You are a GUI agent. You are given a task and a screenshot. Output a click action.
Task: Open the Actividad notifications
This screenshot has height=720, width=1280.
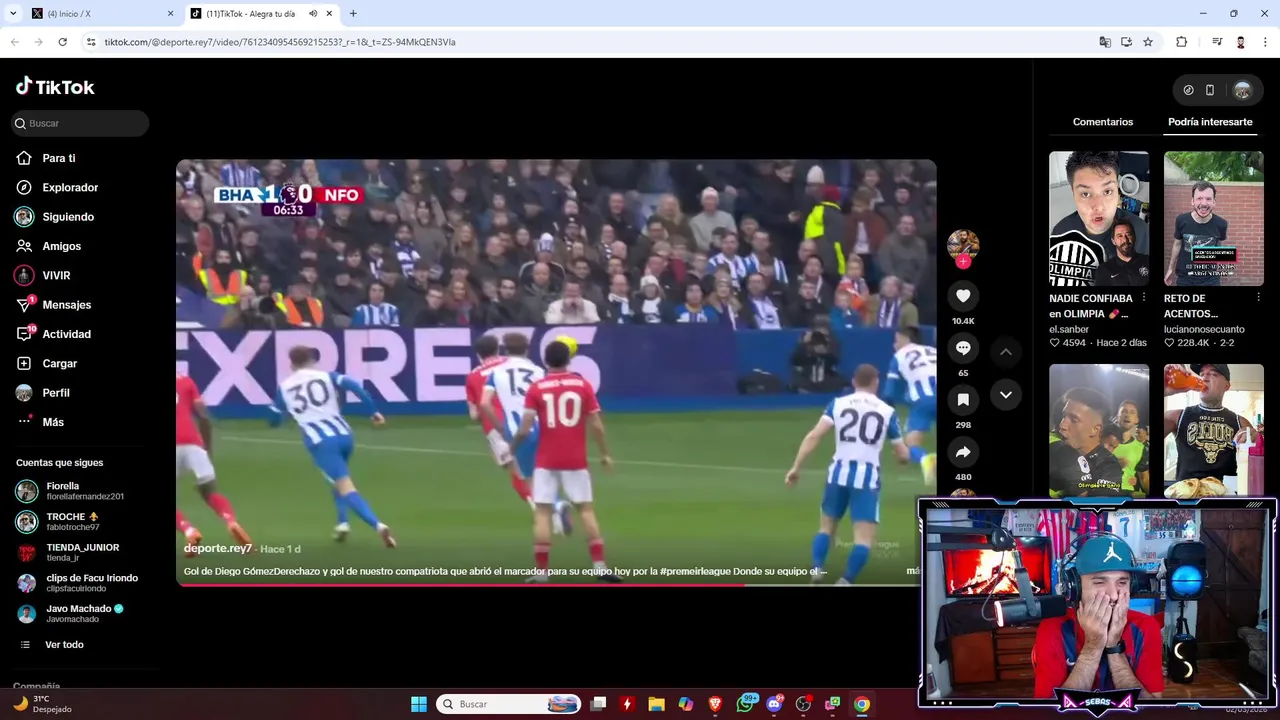pos(66,334)
